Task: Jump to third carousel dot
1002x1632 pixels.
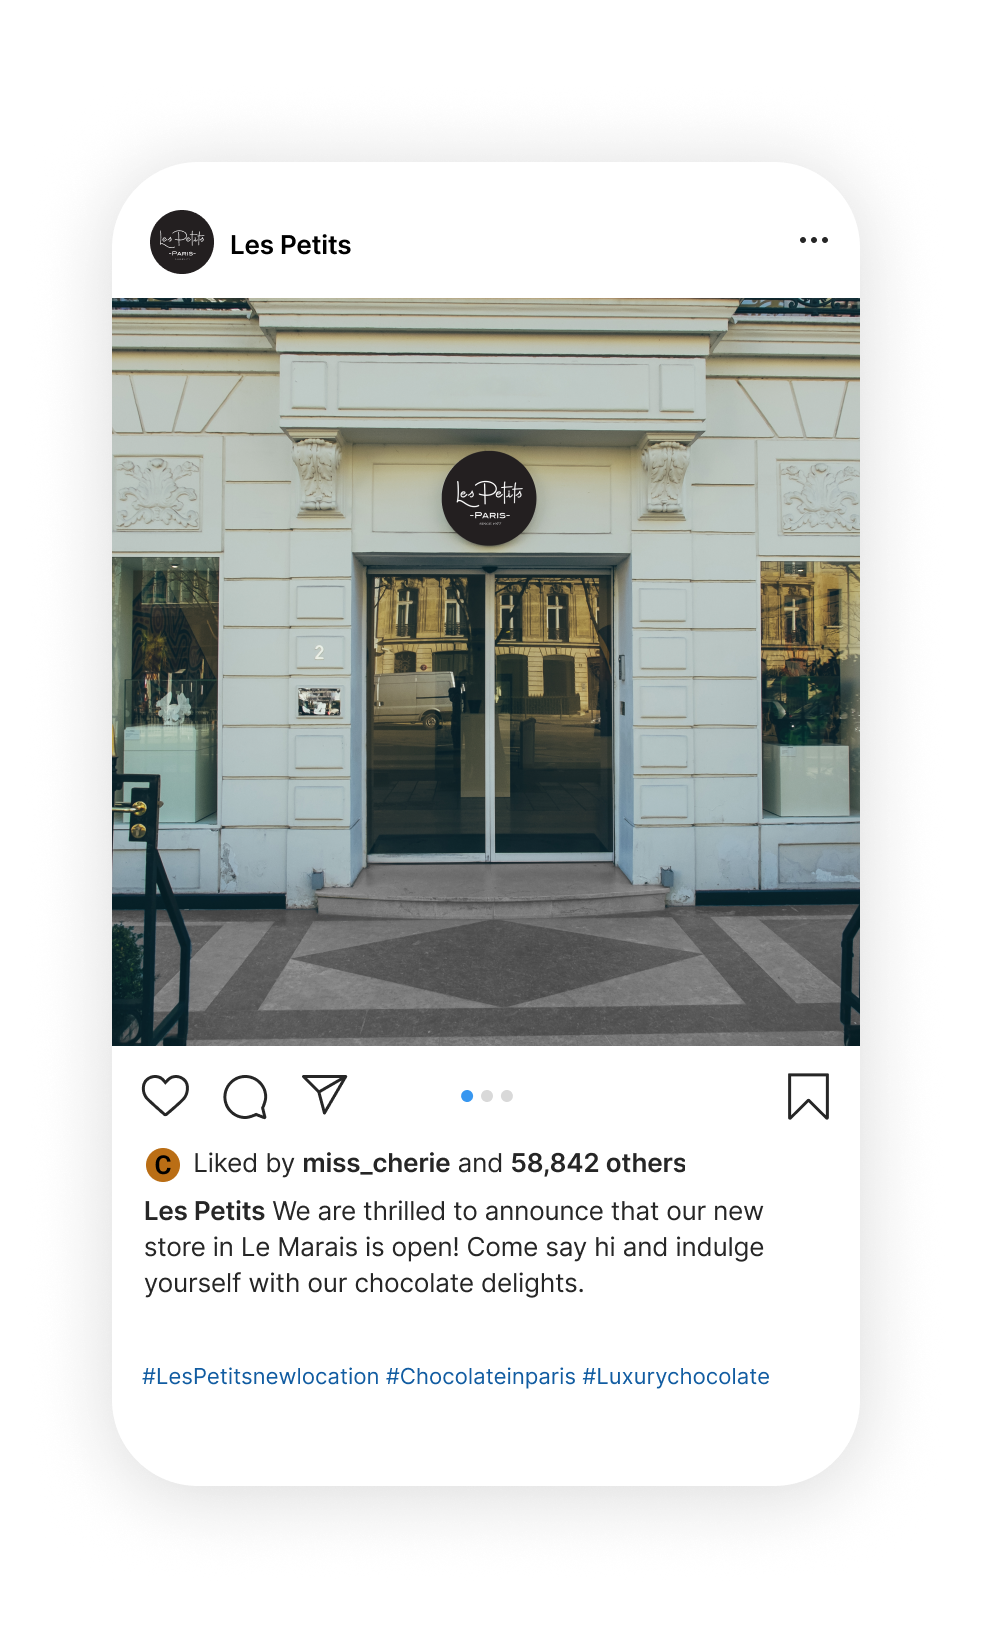Action: (x=507, y=1096)
